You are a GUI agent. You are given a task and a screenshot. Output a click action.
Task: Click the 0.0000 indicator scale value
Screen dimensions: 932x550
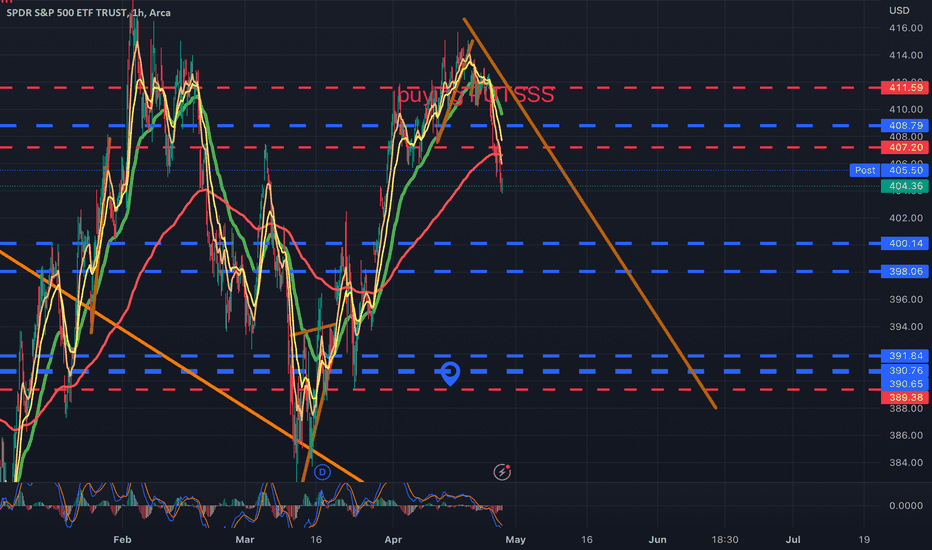[x=906, y=505]
